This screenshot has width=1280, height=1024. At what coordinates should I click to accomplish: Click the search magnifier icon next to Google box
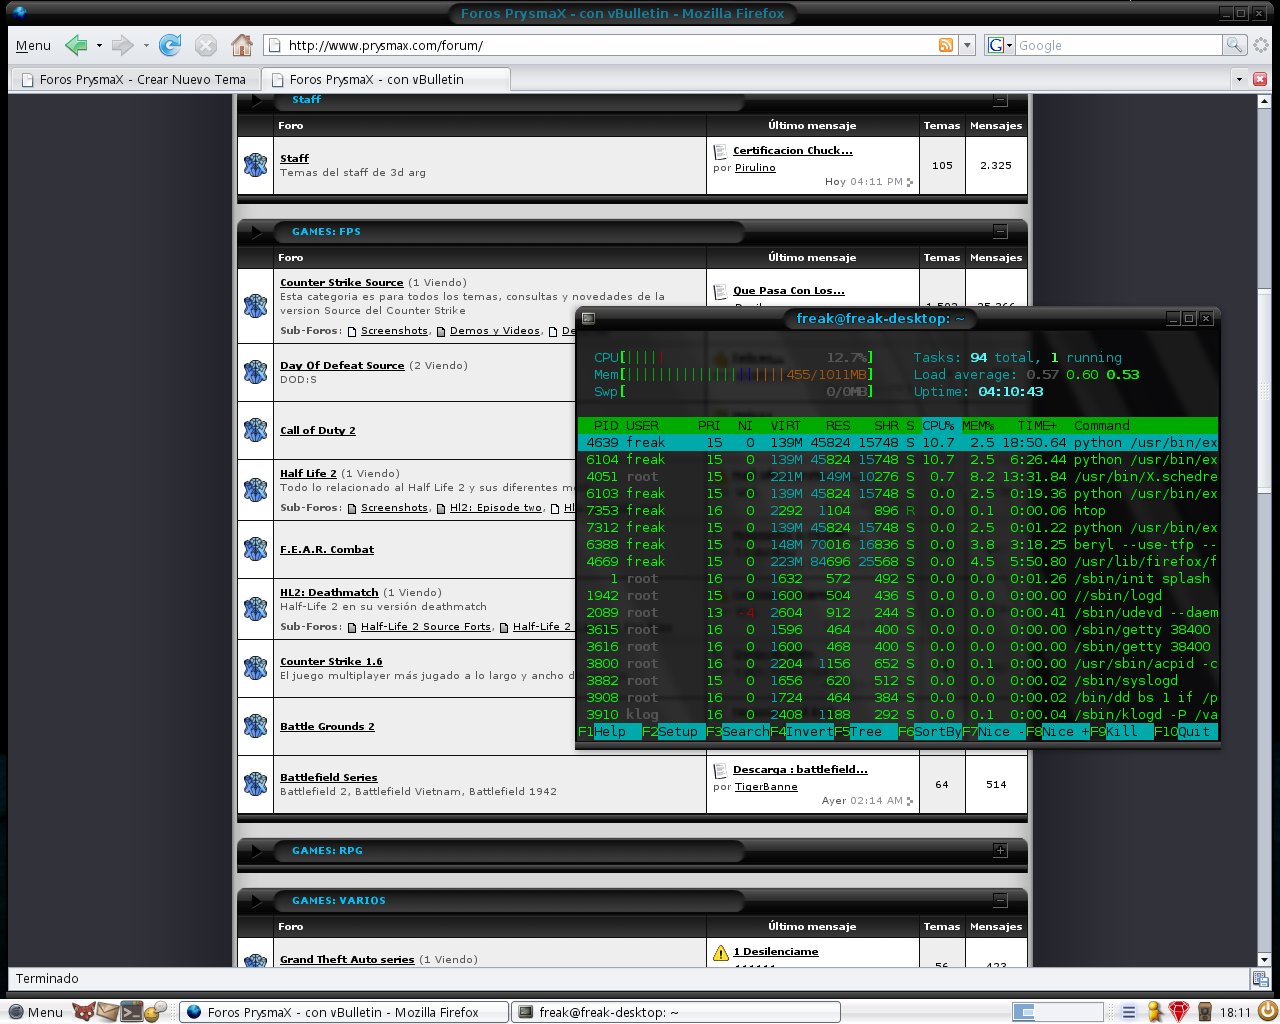click(1235, 45)
